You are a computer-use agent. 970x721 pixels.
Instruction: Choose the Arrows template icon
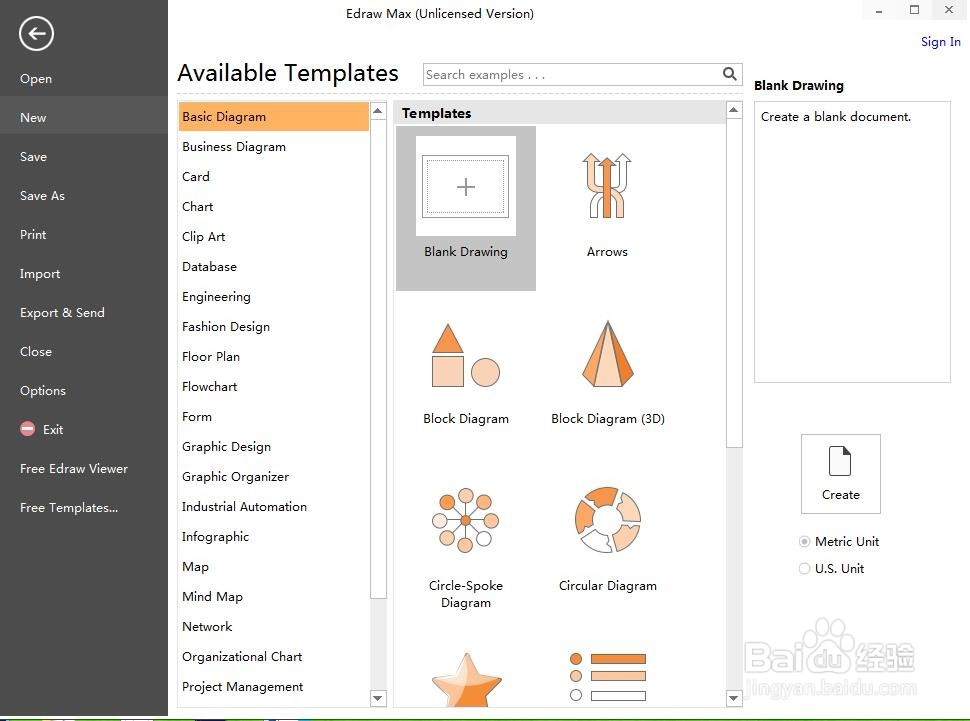click(607, 186)
